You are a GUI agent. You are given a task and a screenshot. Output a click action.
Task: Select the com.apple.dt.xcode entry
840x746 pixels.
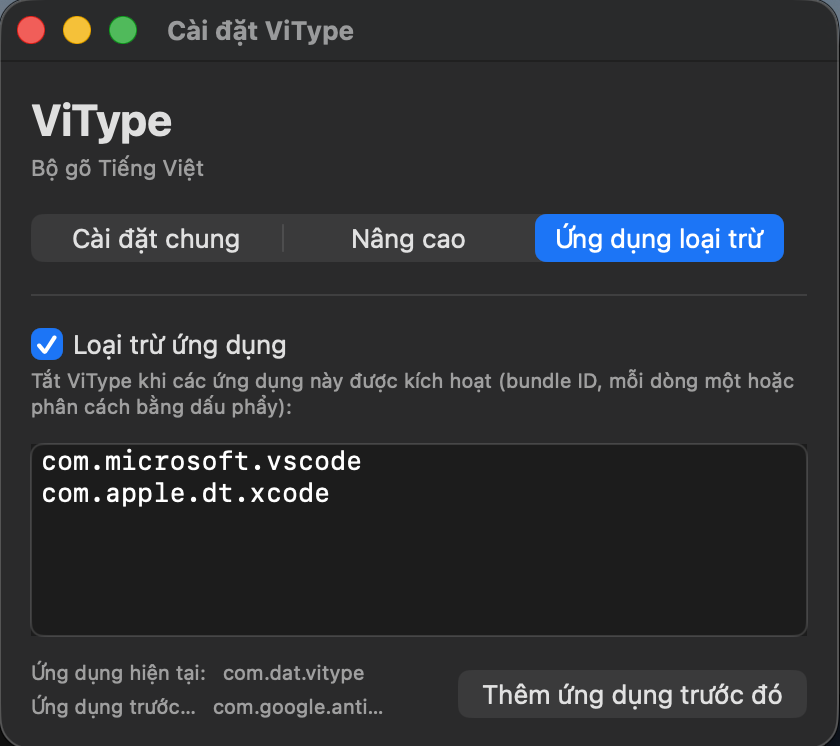[x=186, y=492]
